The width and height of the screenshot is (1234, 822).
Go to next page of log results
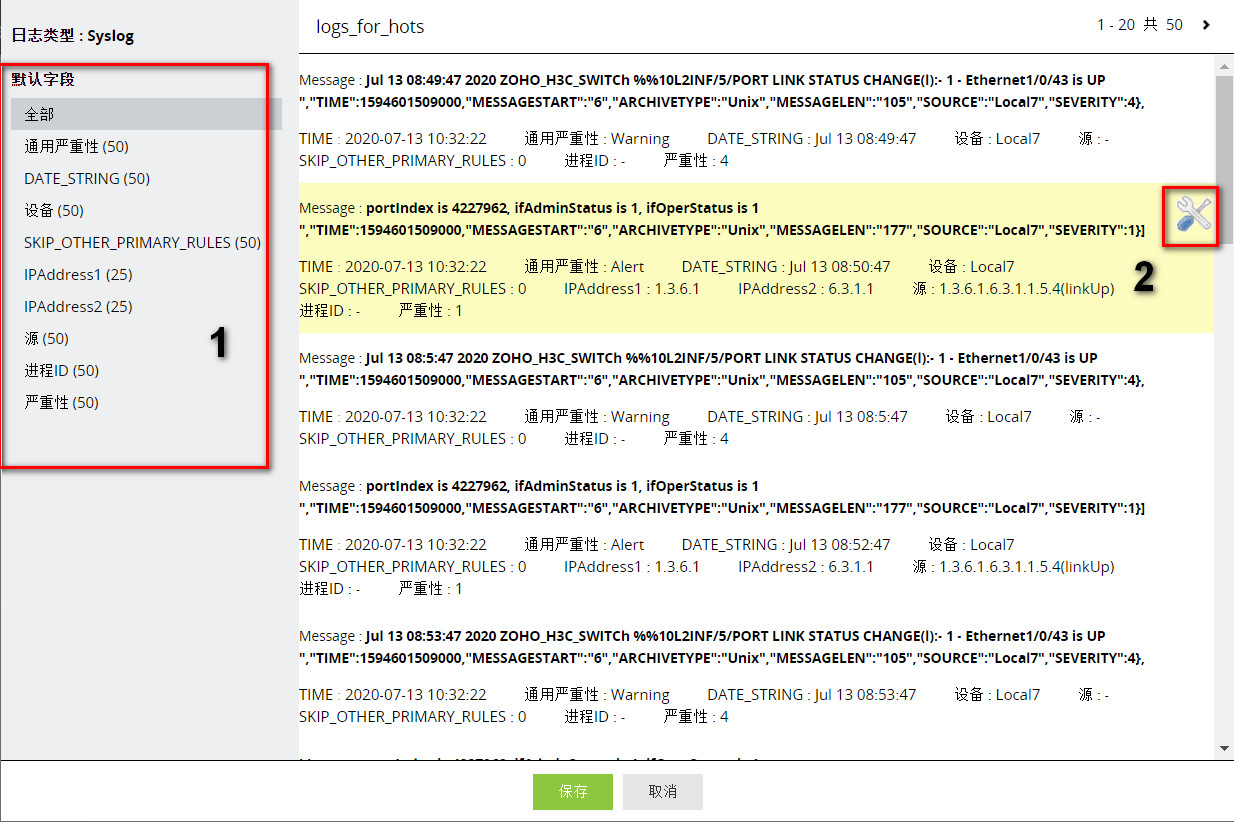click(x=1206, y=25)
